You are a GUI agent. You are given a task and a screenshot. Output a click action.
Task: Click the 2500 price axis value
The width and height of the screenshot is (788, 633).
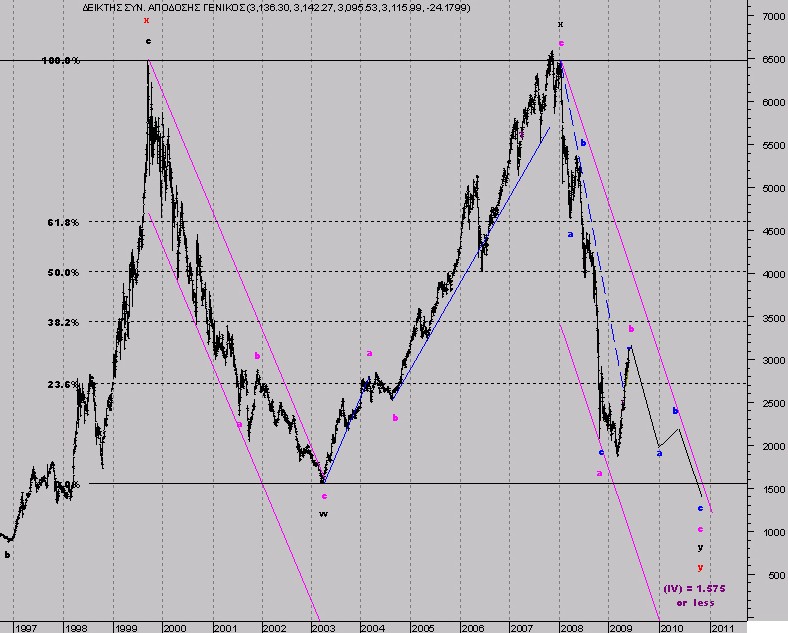774,403
